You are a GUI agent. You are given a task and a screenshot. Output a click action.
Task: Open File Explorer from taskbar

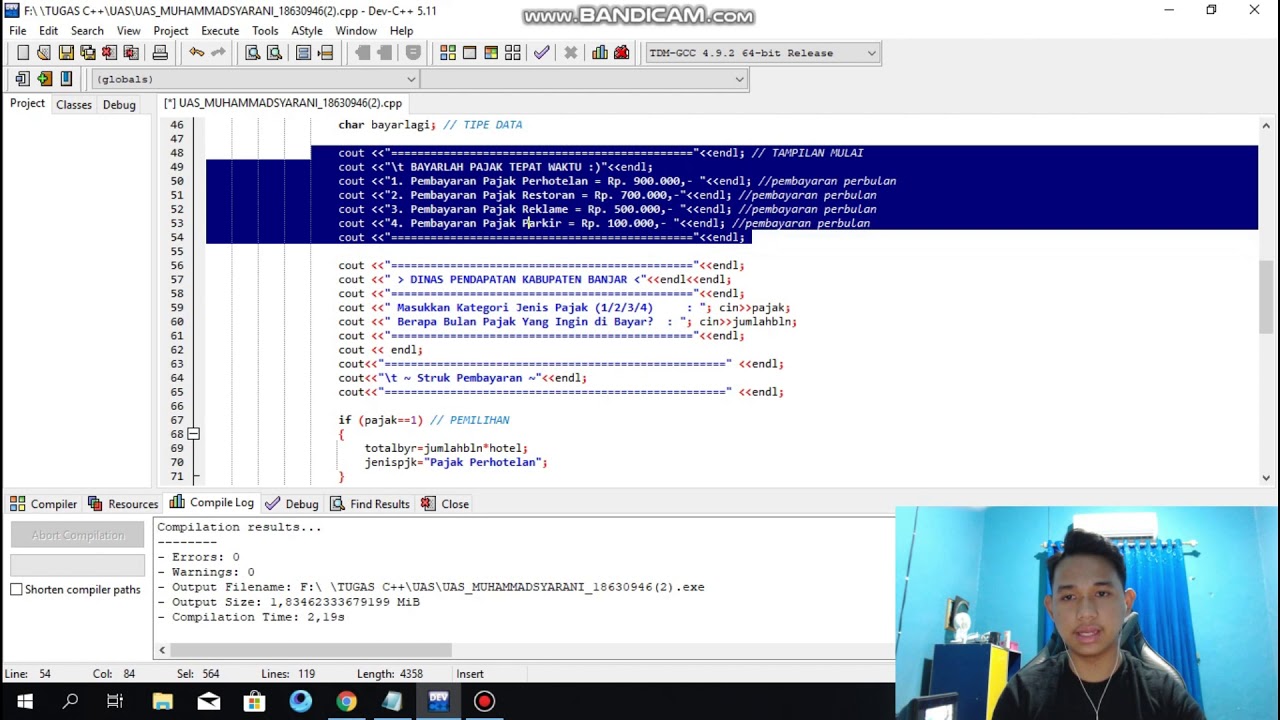coord(162,701)
